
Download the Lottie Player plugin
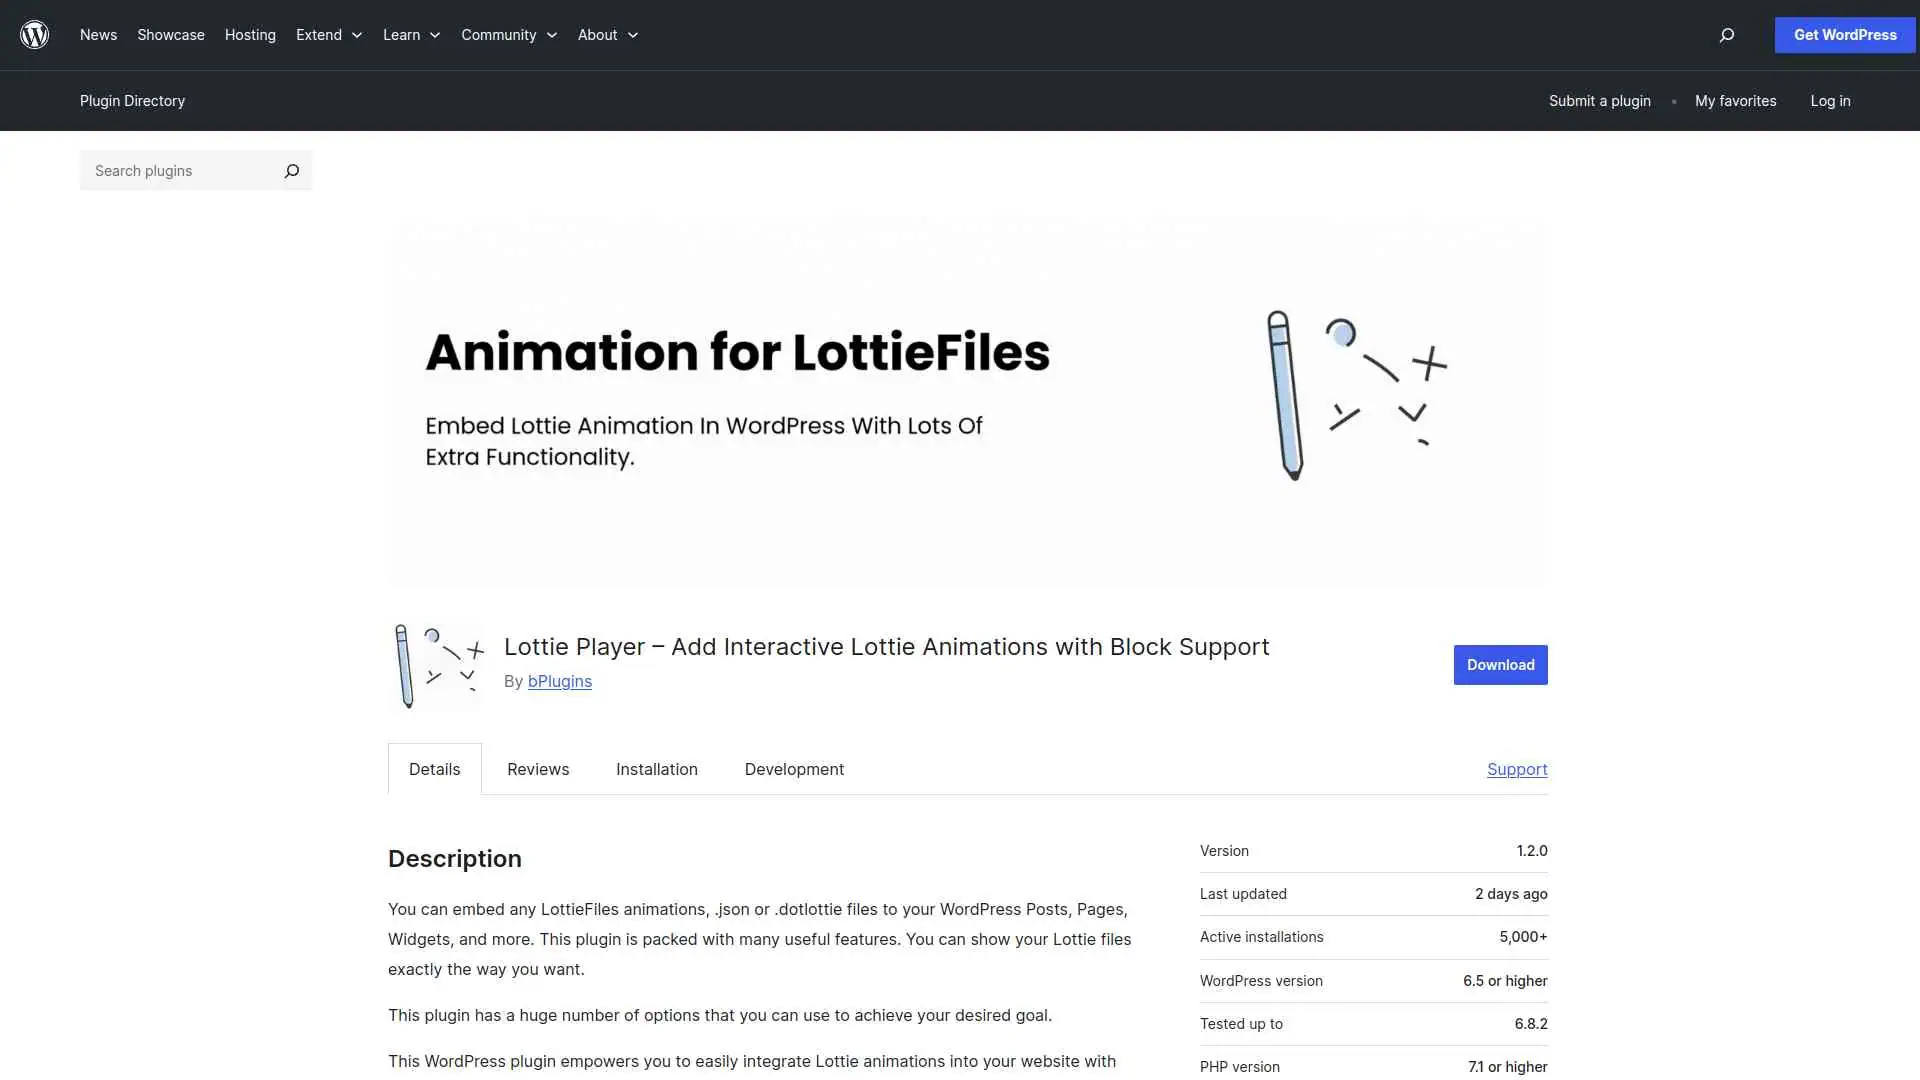tap(1500, 664)
